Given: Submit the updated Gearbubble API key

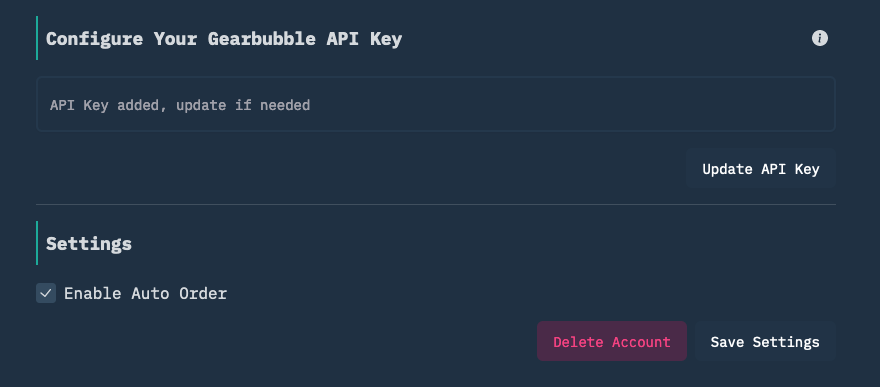Looking at the screenshot, I should pos(760,169).
